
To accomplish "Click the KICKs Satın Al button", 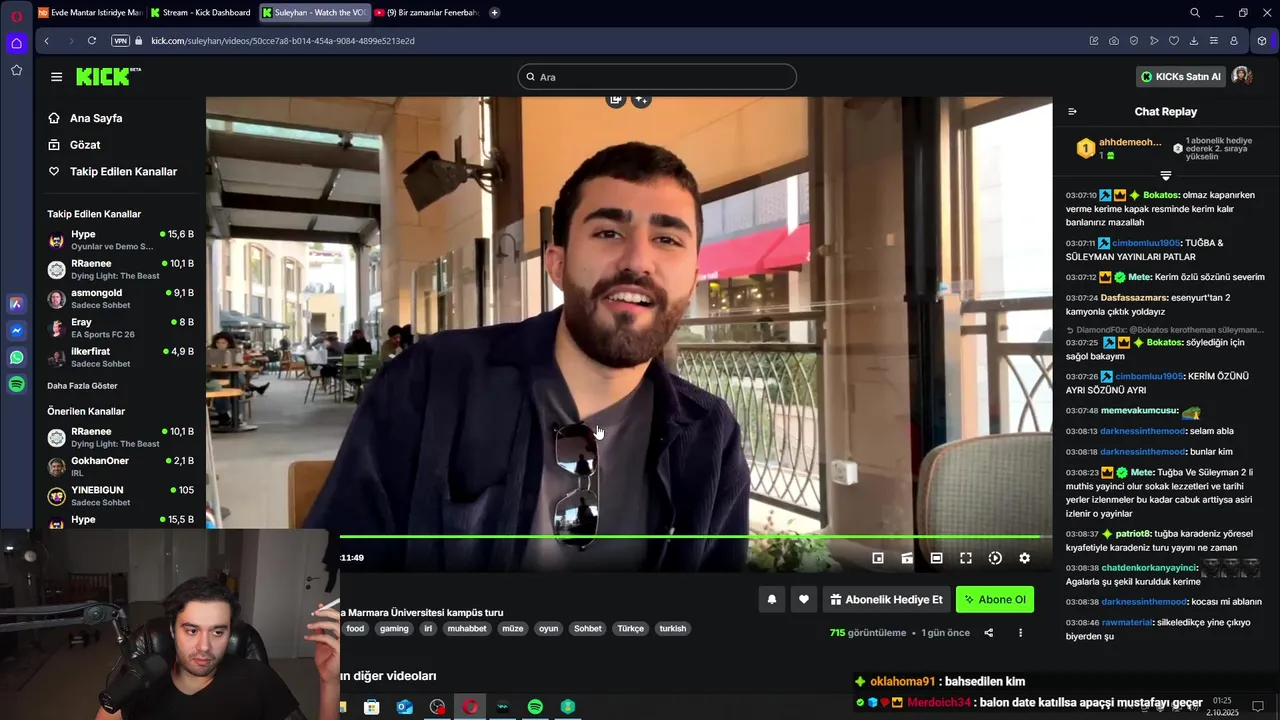I will [1181, 77].
